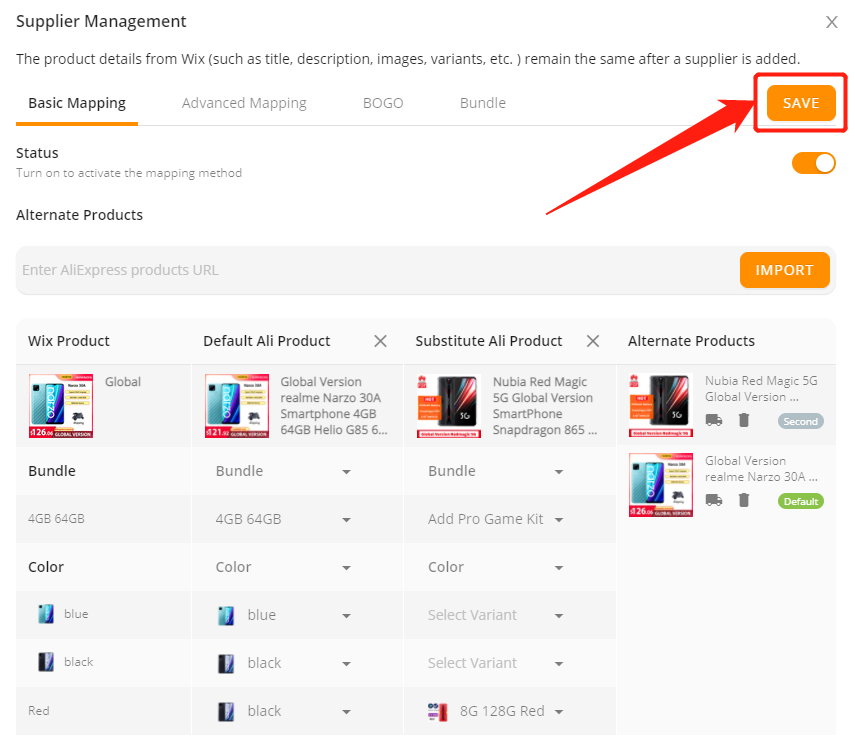Click the blue phone icon in default blue dropdown
Screen dimensions: 855x744
coord(226,615)
